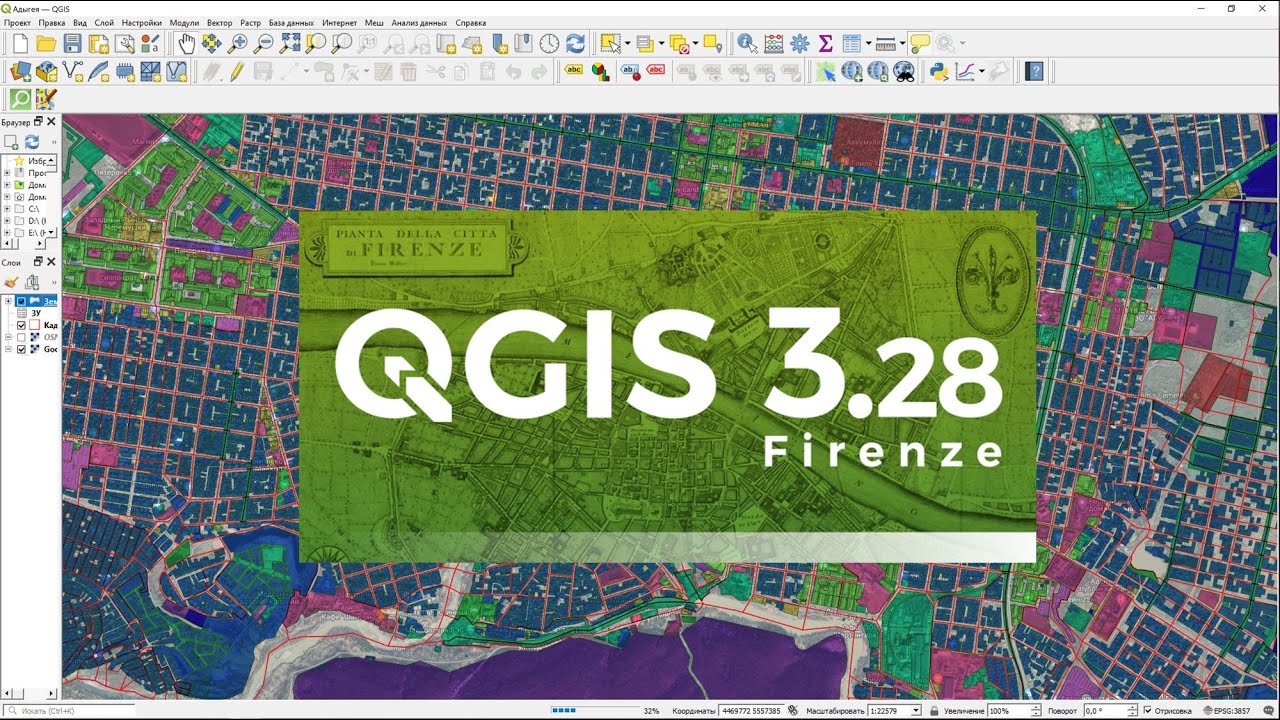Screen dimensions: 1280x720
Task: Open the Справка menu
Action: pos(471,22)
